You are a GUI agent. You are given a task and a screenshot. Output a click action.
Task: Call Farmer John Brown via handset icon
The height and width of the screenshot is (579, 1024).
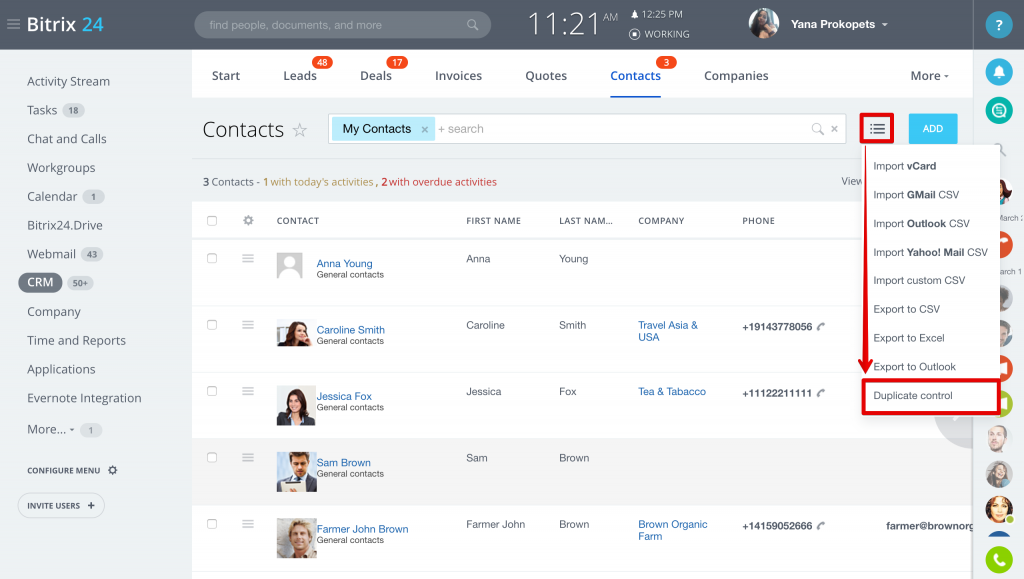coord(821,525)
